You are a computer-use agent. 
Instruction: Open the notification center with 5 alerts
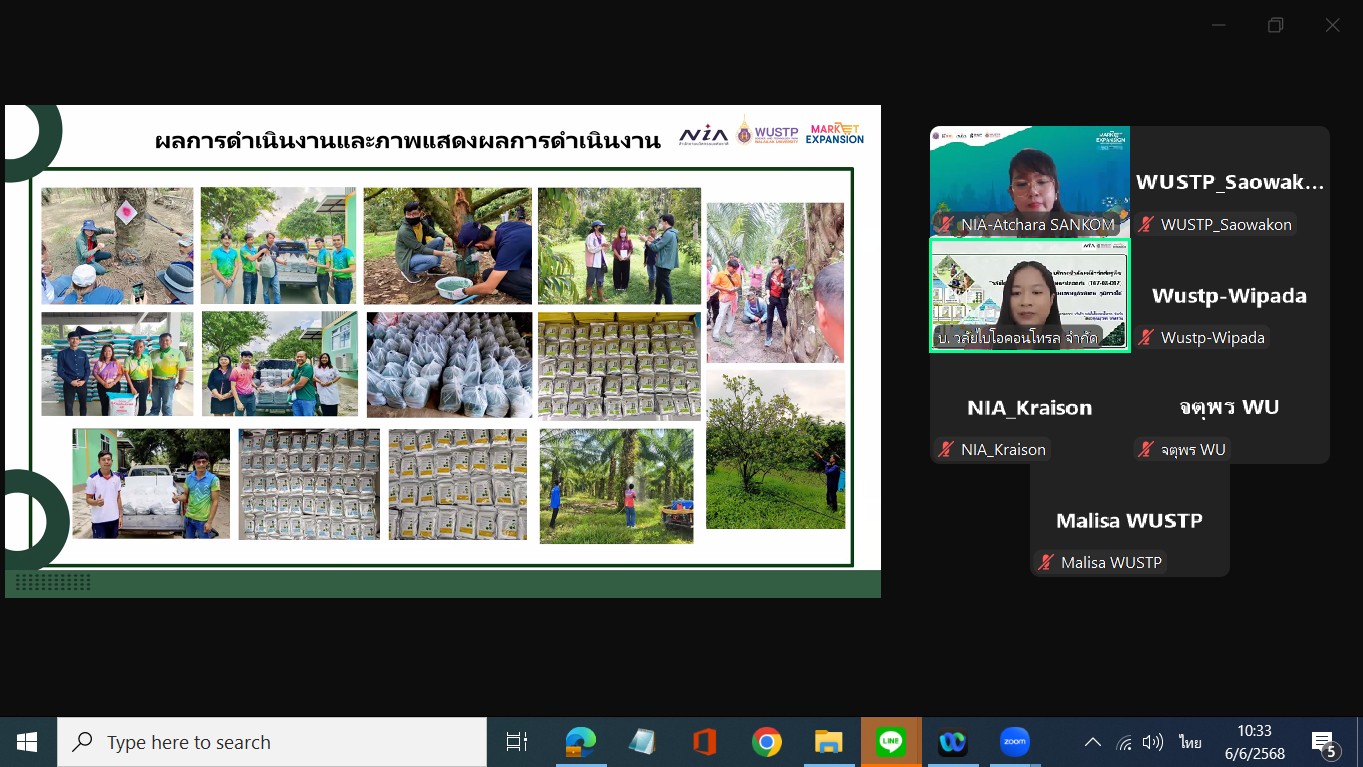1324,743
